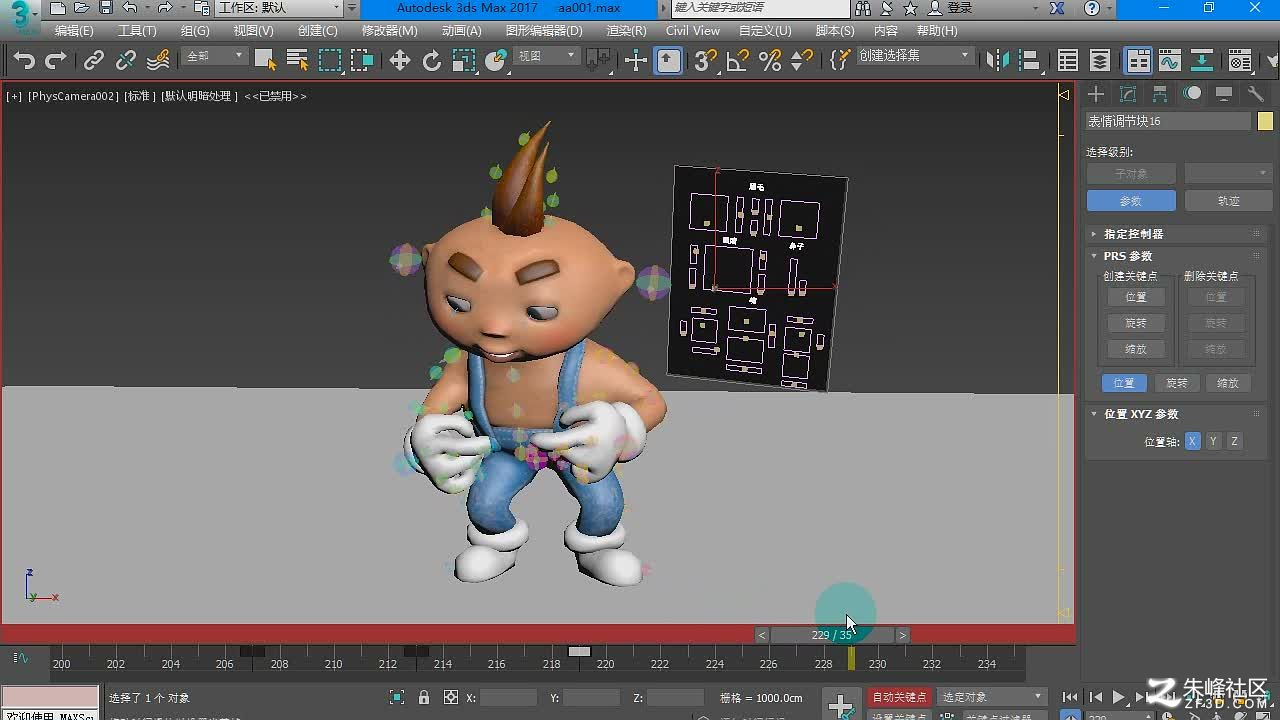
Task: Click the time slider 229 / 35 handle
Action: [832, 635]
